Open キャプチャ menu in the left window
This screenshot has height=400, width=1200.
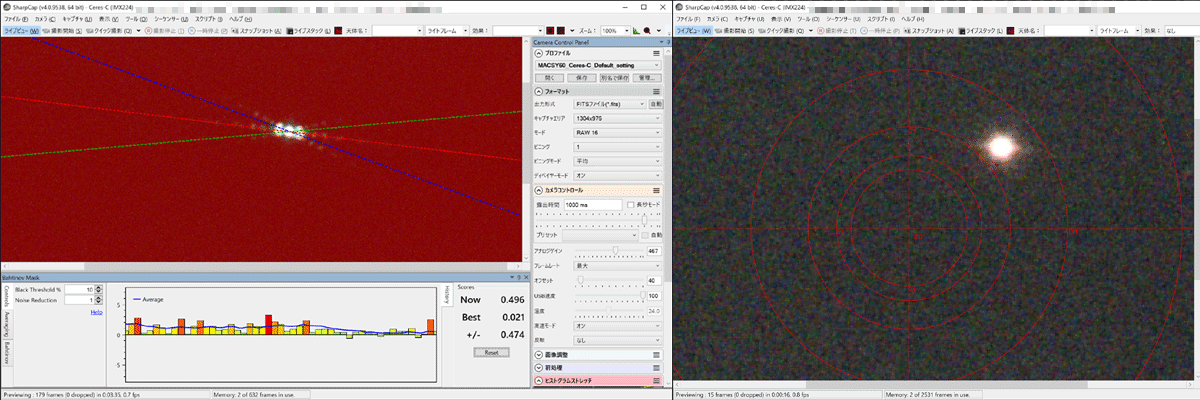click(x=75, y=19)
